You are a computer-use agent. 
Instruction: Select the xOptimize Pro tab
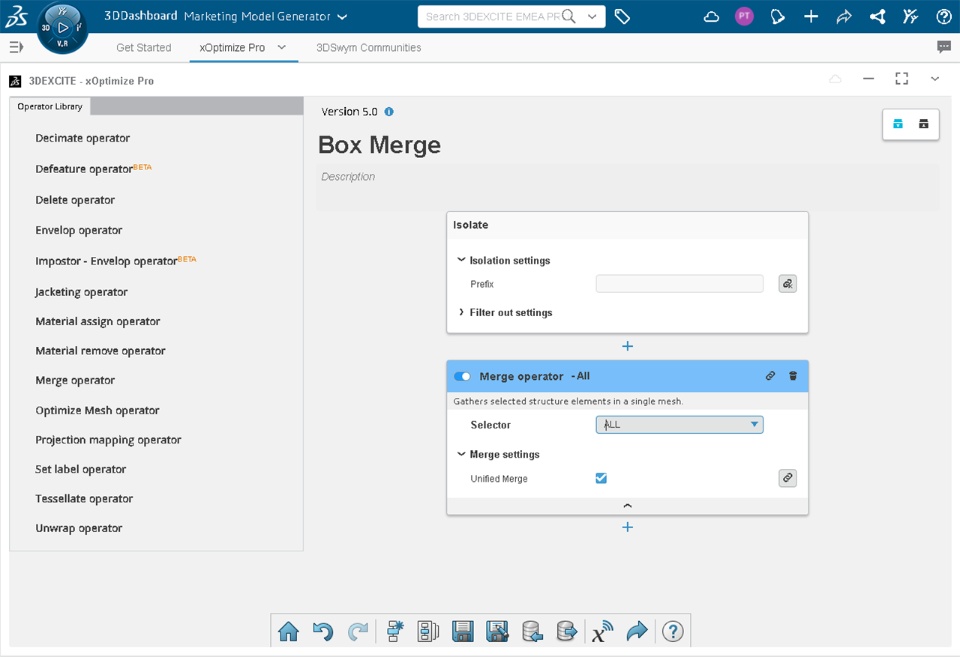tap(232, 48)
